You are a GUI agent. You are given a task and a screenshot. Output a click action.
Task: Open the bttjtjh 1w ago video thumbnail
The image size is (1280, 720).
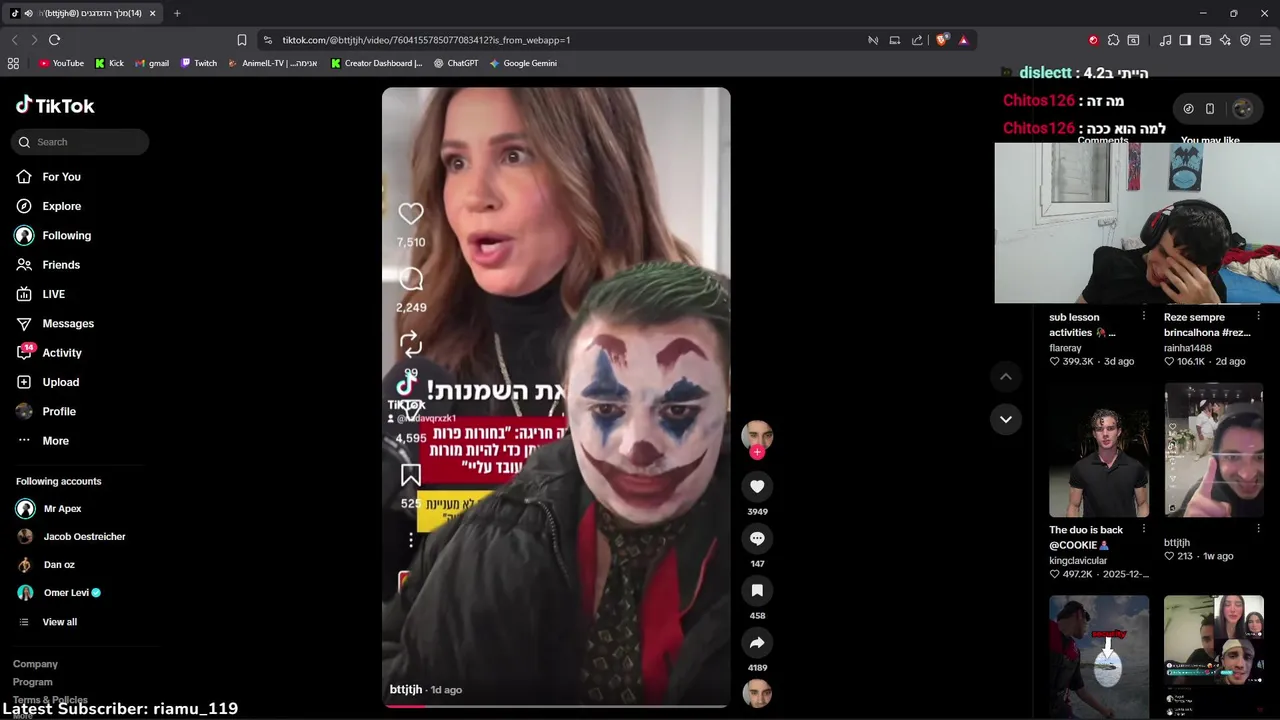click(x=1214, y=450)
